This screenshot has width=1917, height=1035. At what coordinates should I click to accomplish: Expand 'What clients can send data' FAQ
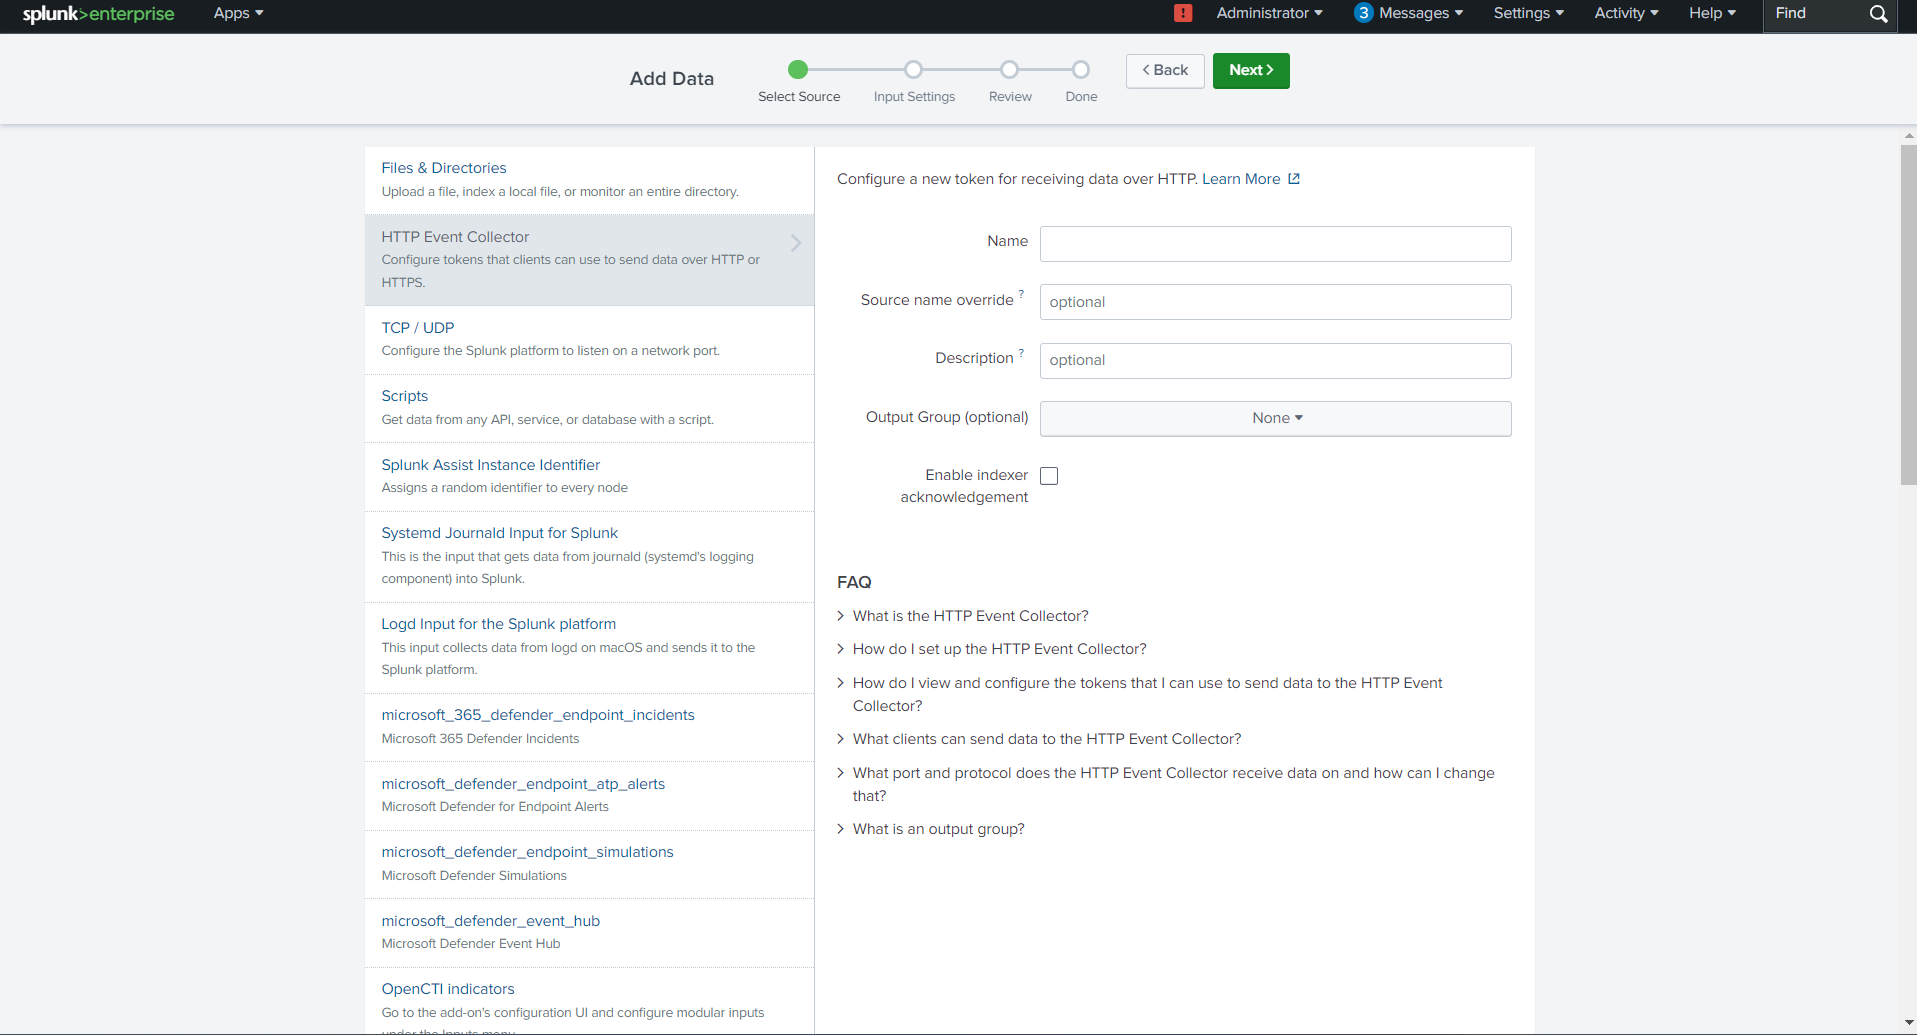tap(1046, 739)
